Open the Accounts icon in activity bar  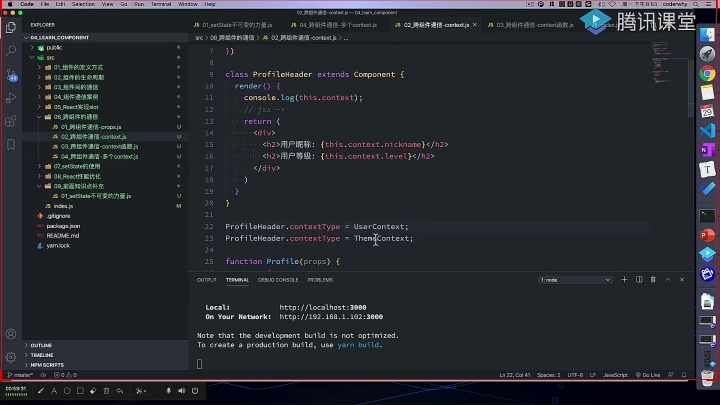(11, 334)
